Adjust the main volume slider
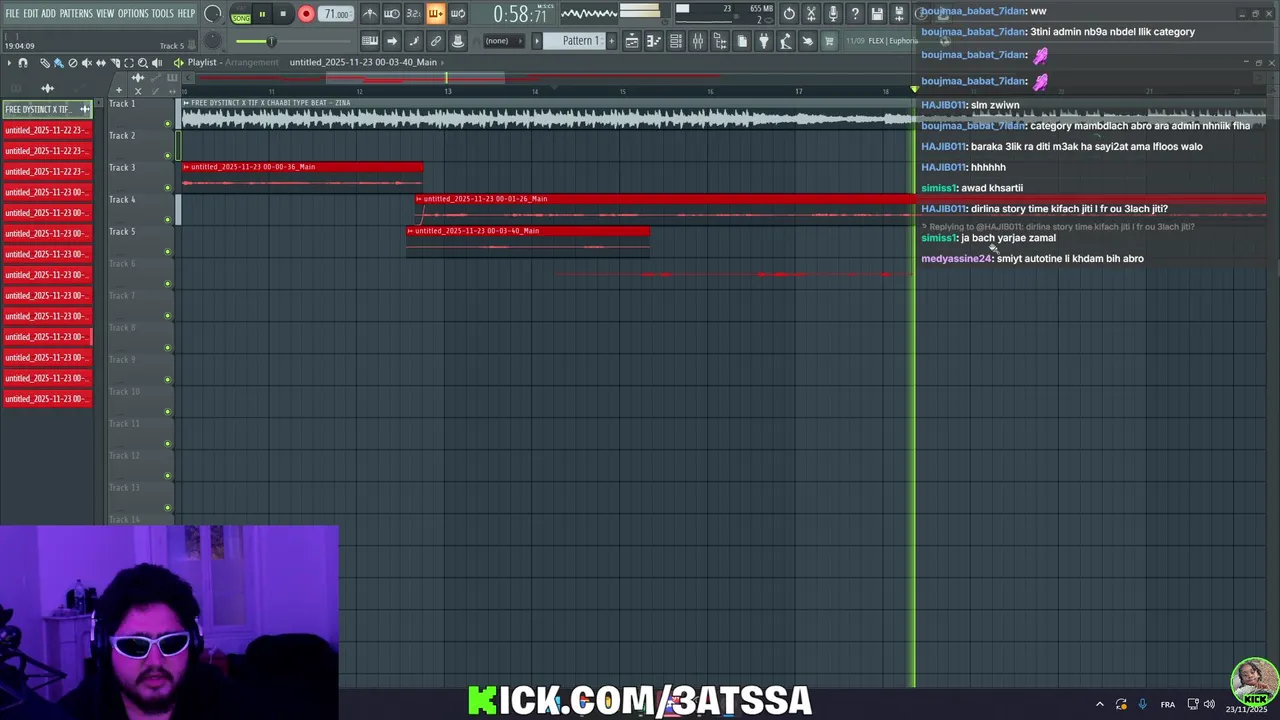The width and height of the screenshot is (1280, 720). pyautogui.click(x=270, y=41)
